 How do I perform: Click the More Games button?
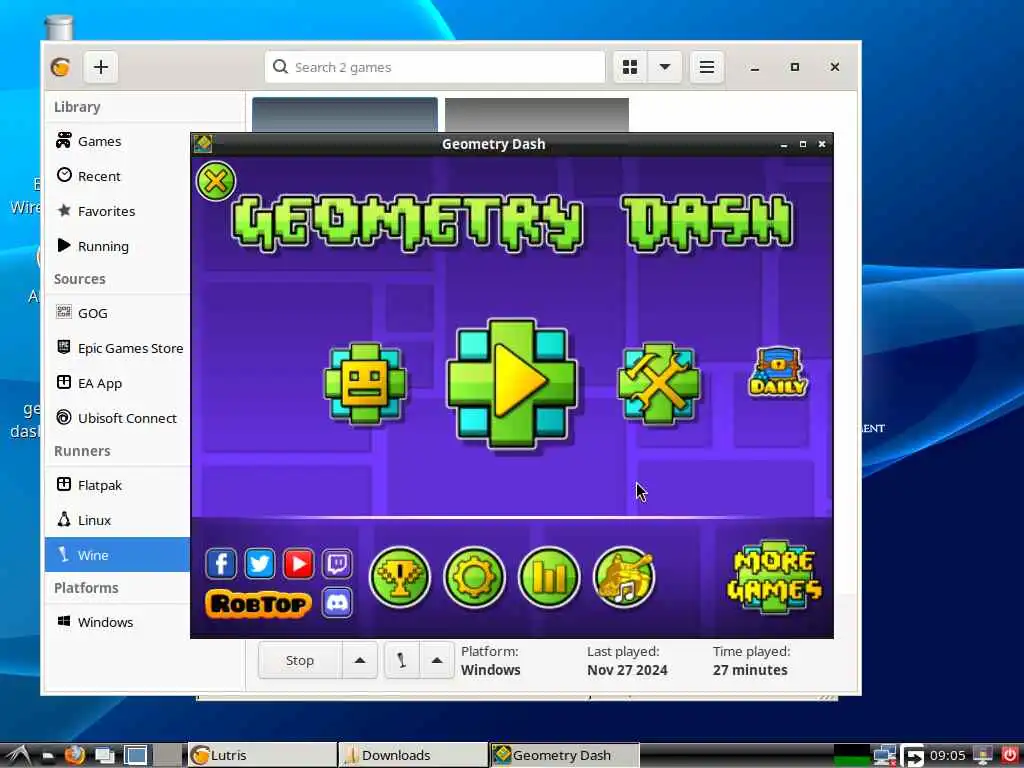click(775, 577)
